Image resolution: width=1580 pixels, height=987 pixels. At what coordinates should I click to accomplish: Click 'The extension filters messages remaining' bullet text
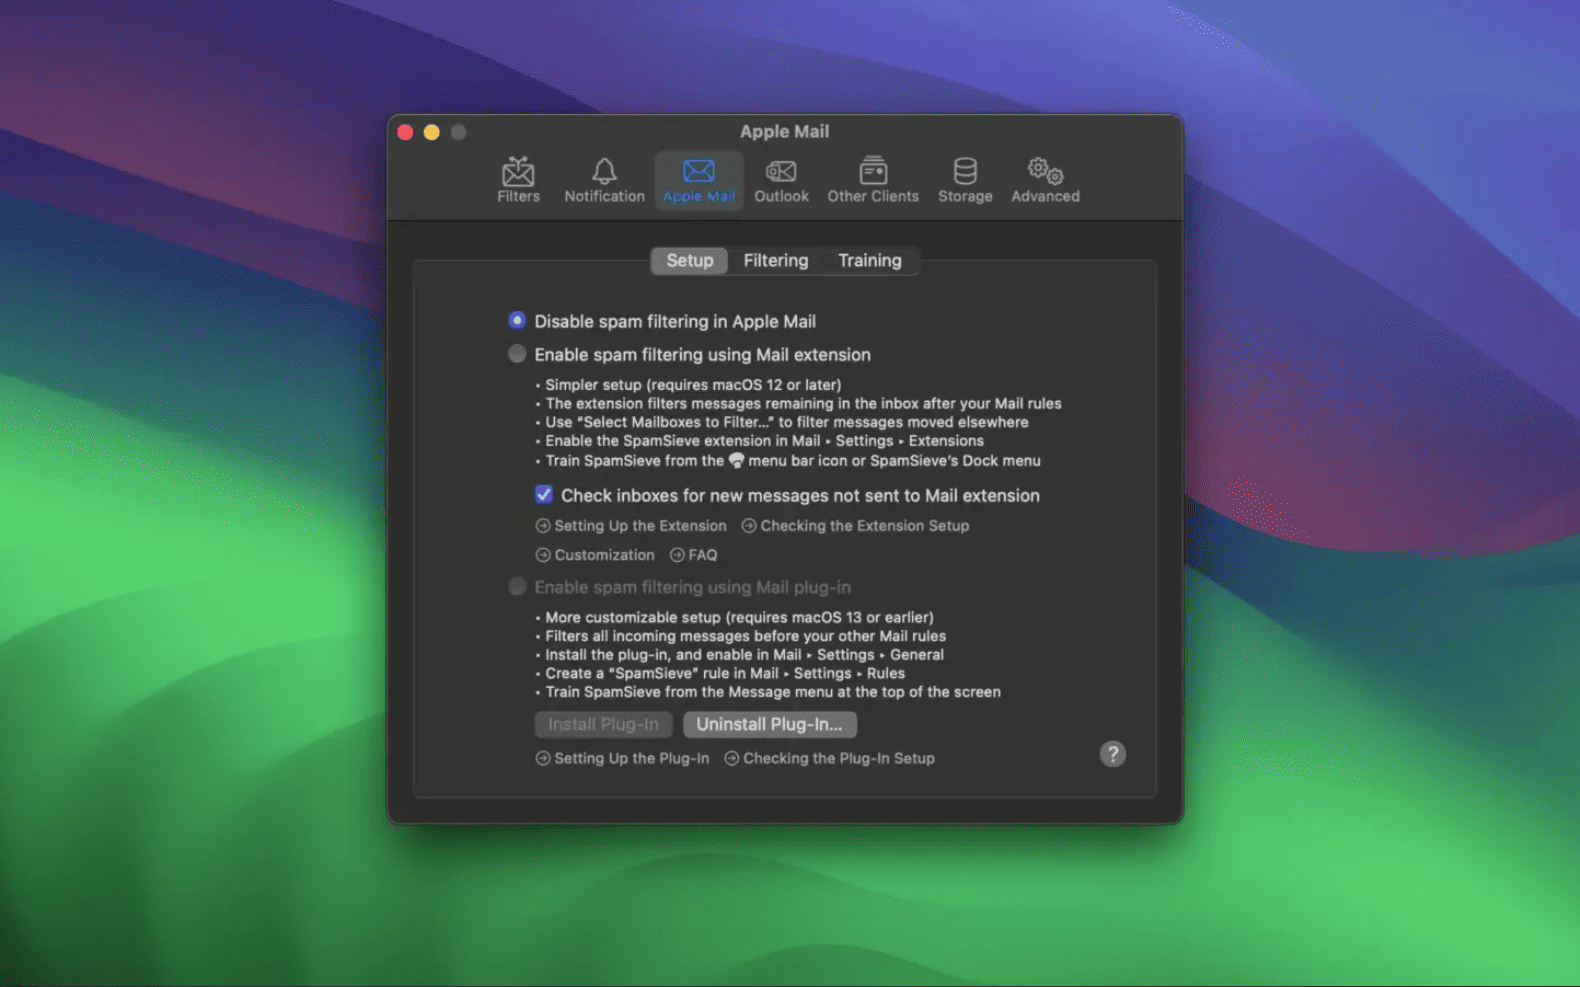(803, 404)
